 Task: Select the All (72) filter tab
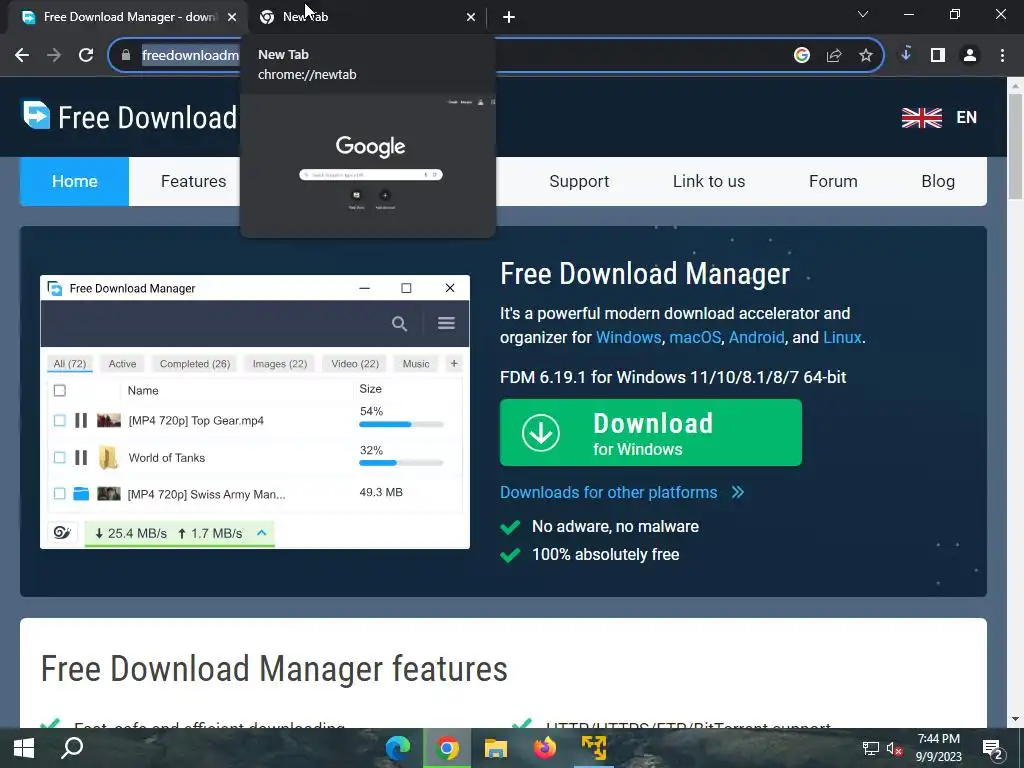click(x=69, y=364)
